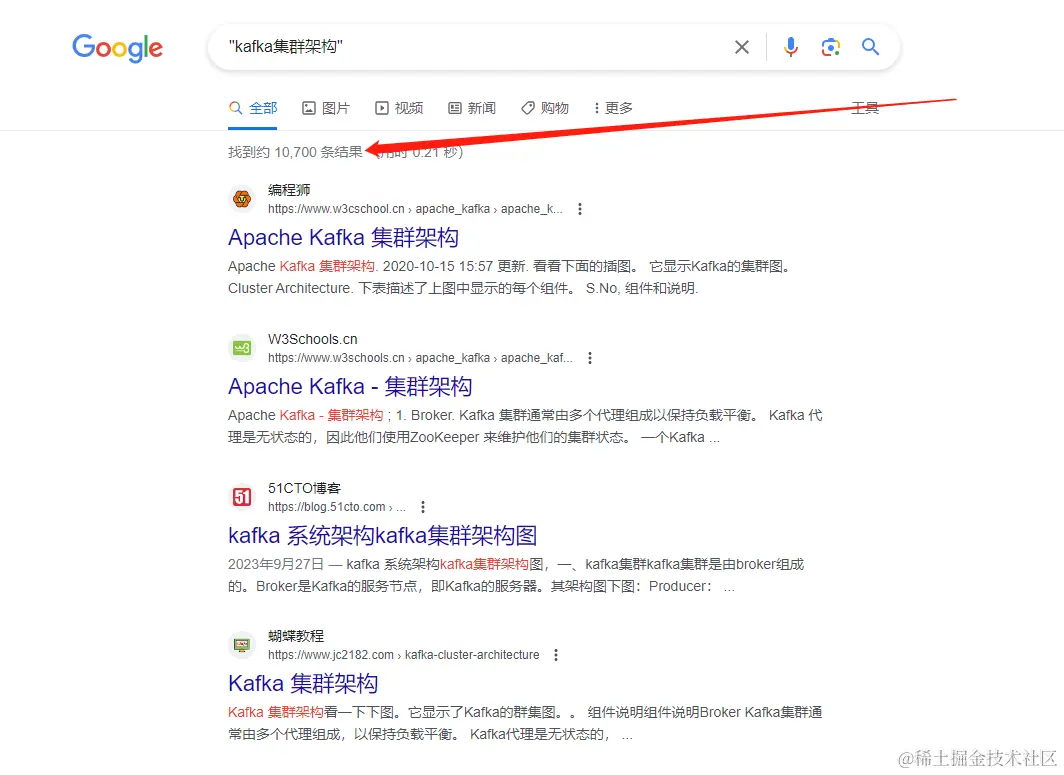Select the 全部 tab

tap(253, 108)
